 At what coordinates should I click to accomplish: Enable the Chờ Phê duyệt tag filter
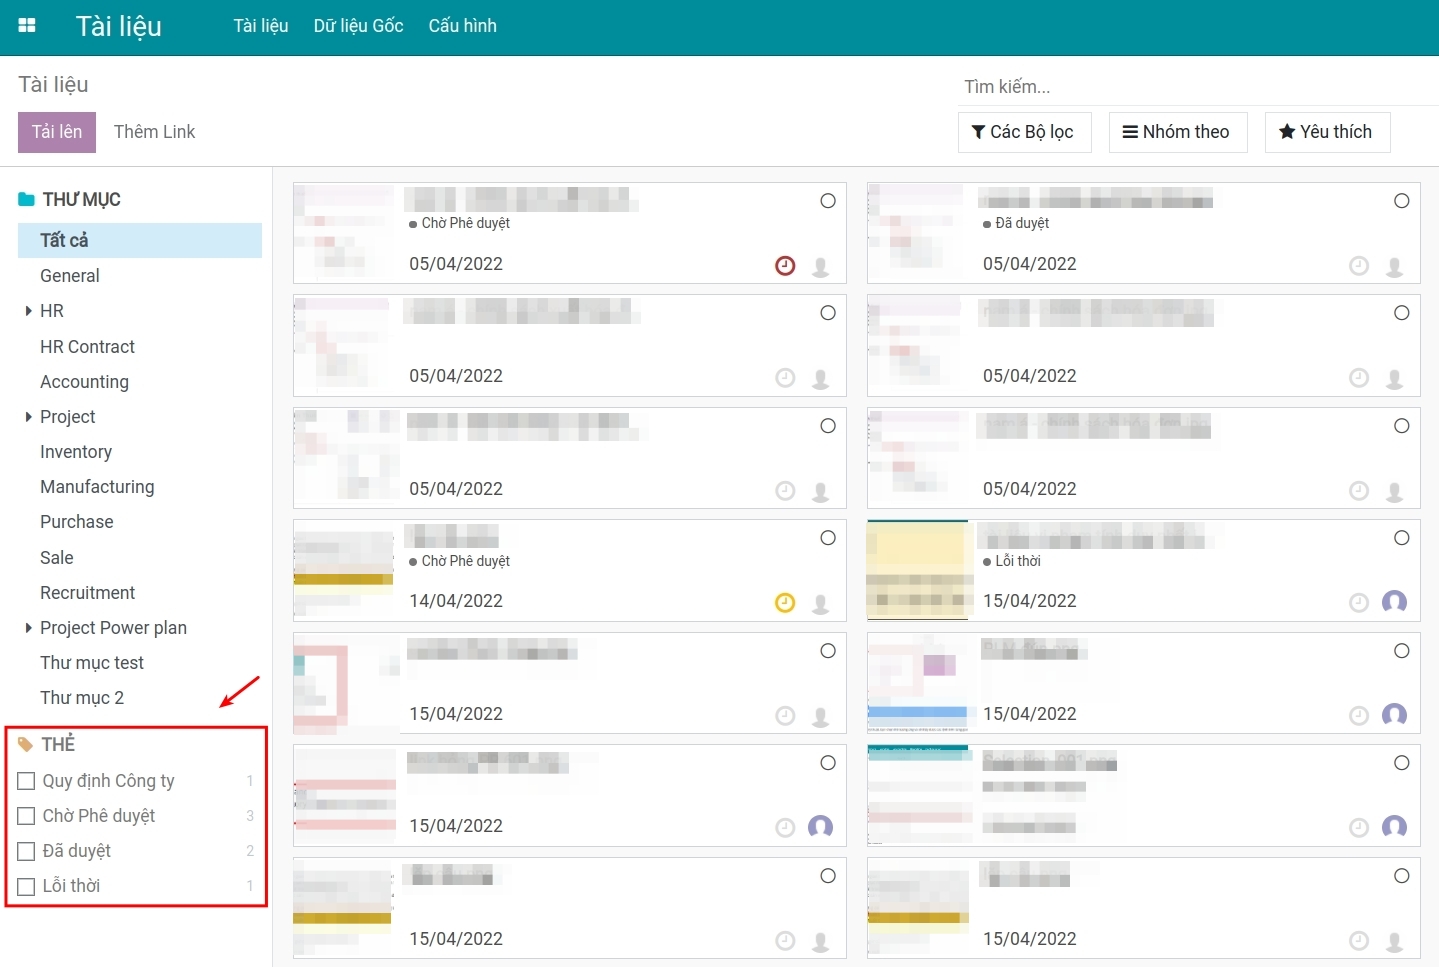coord(27,816)
